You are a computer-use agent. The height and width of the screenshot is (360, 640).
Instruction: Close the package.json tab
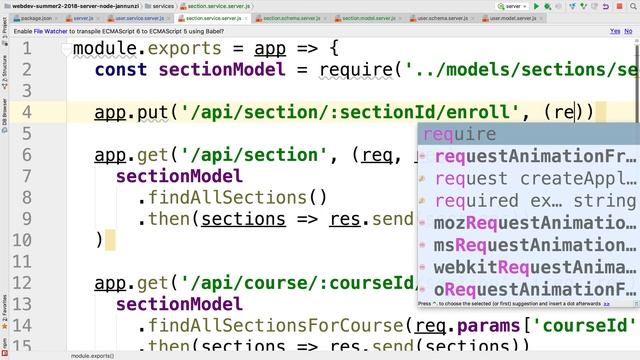pos(56,18)
